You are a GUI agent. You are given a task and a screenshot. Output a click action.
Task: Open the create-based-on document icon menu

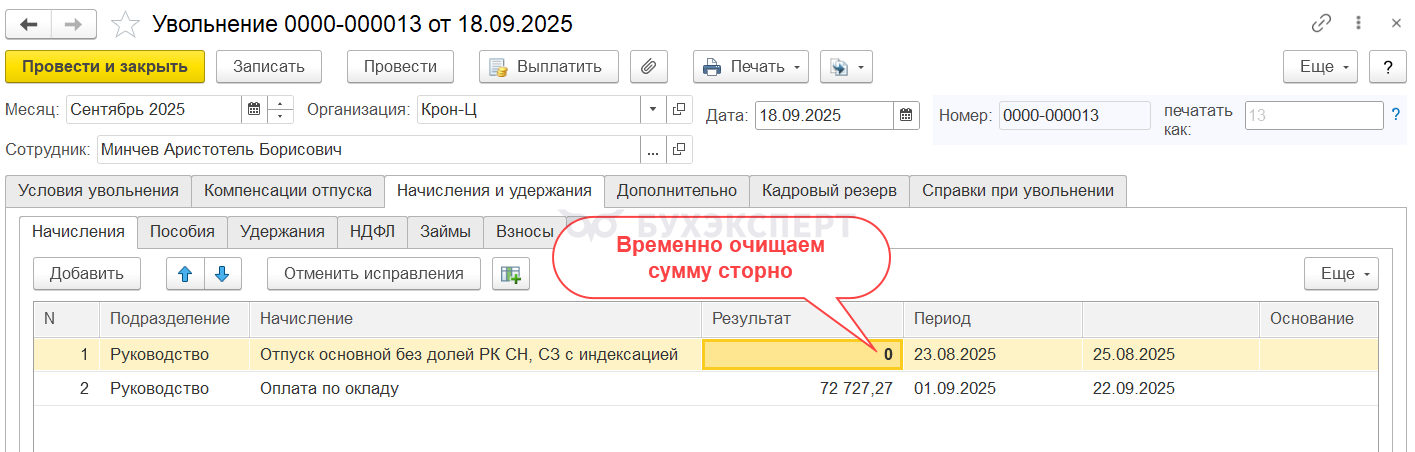(x=846, y=67)
